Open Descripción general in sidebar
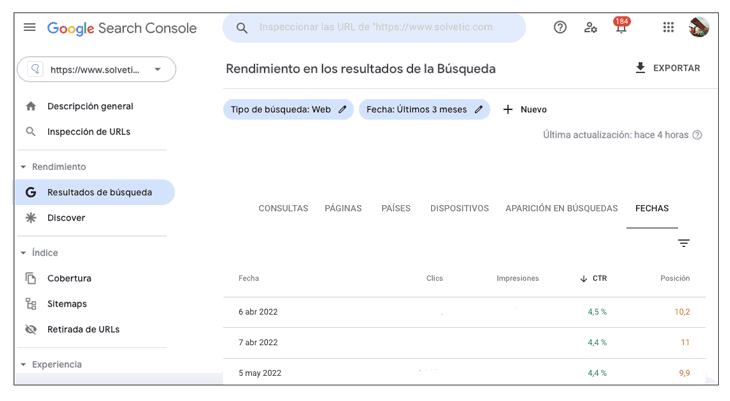730x401 pixels. 90,106
